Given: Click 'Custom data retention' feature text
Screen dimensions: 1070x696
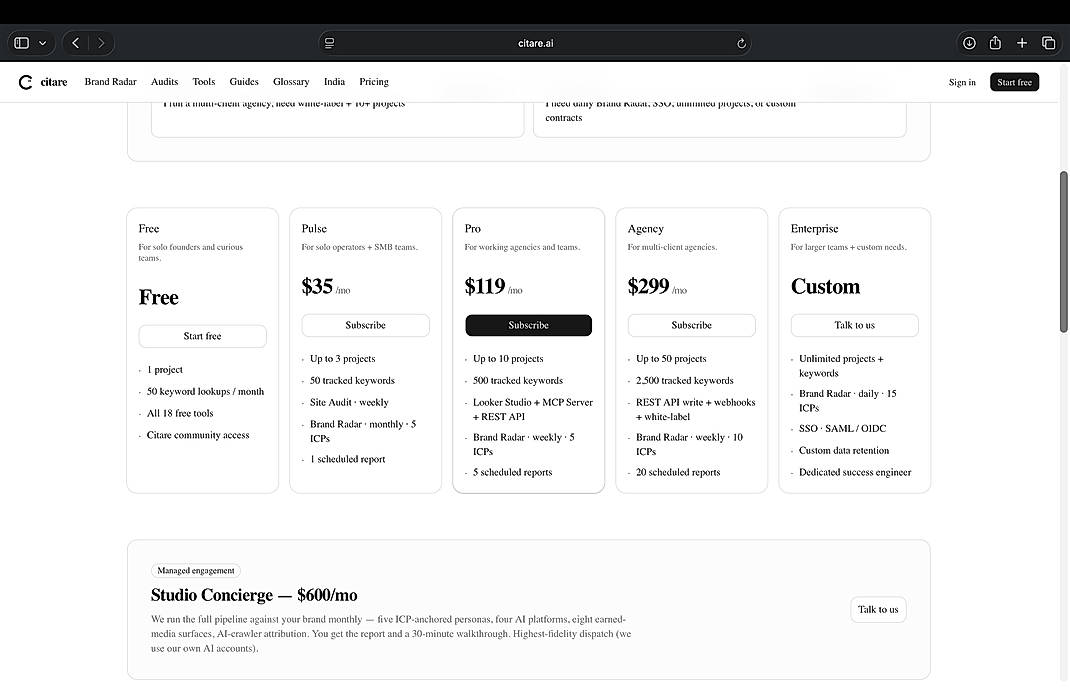Looking at the screenshot, I should (x=844, y=450).
